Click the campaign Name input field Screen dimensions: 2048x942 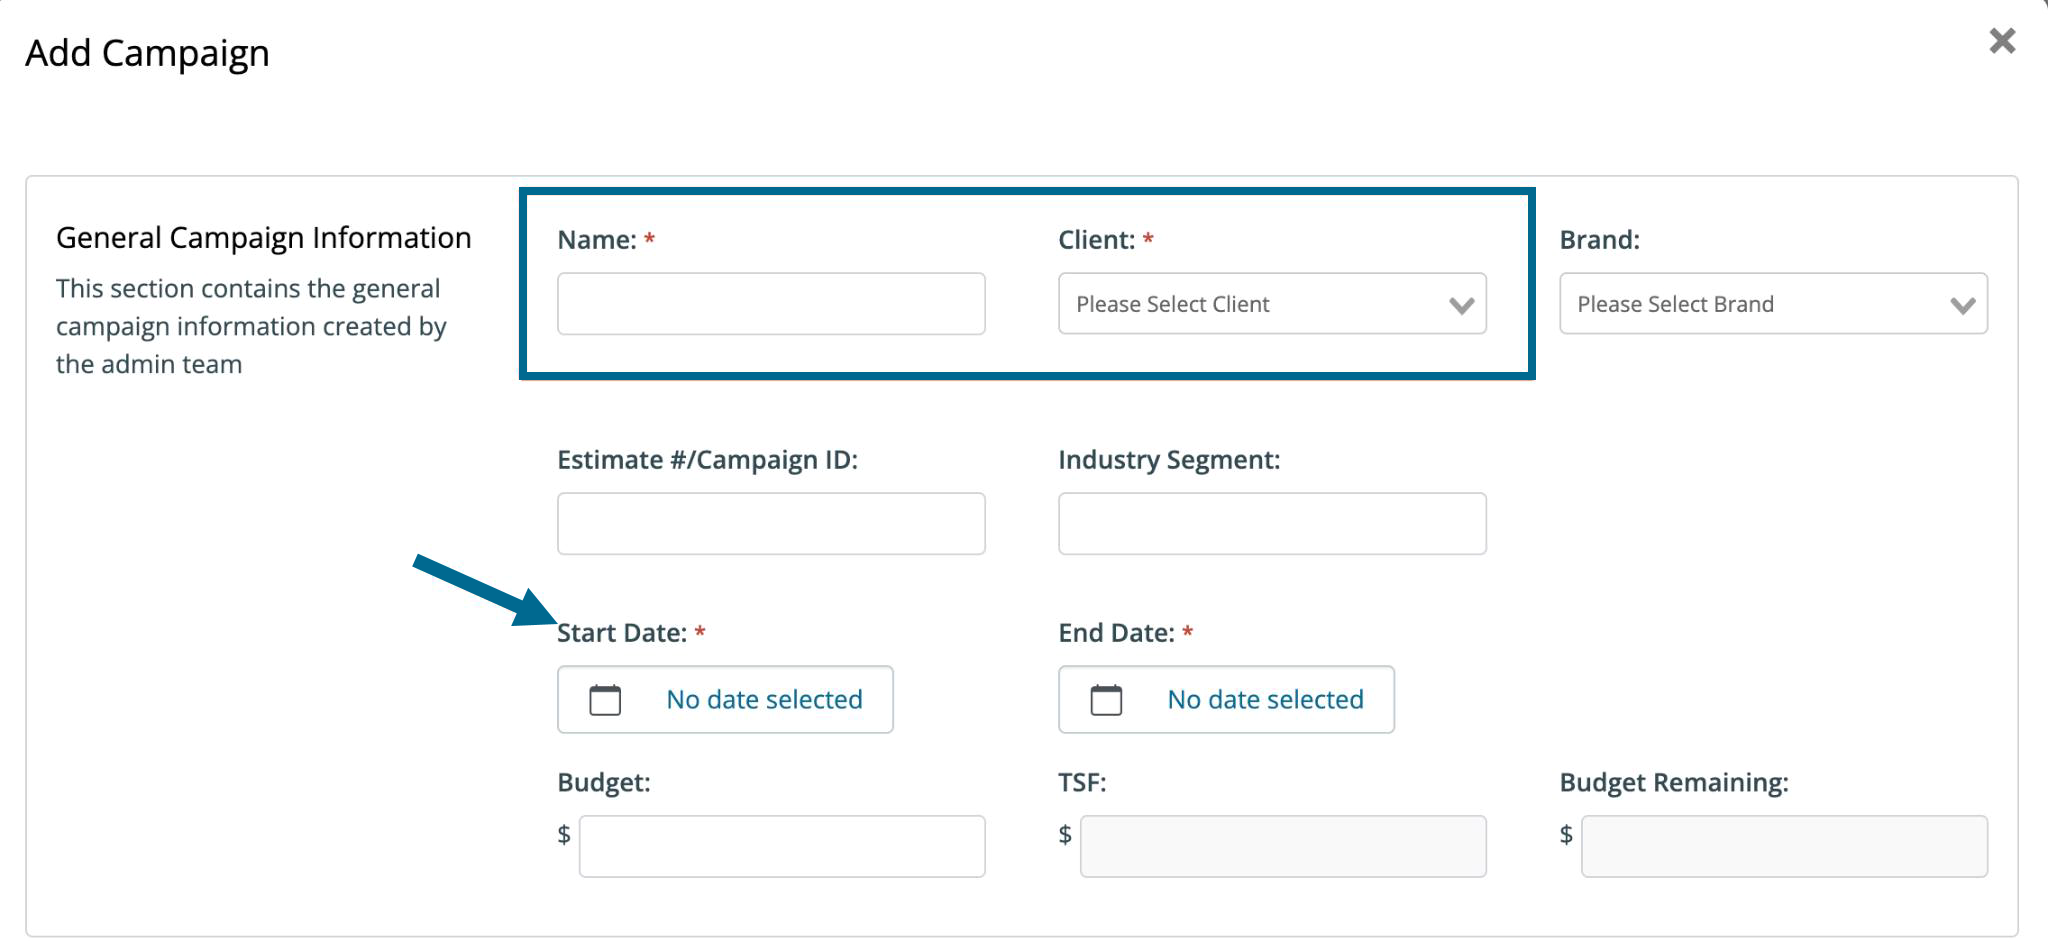pos(771,304)
